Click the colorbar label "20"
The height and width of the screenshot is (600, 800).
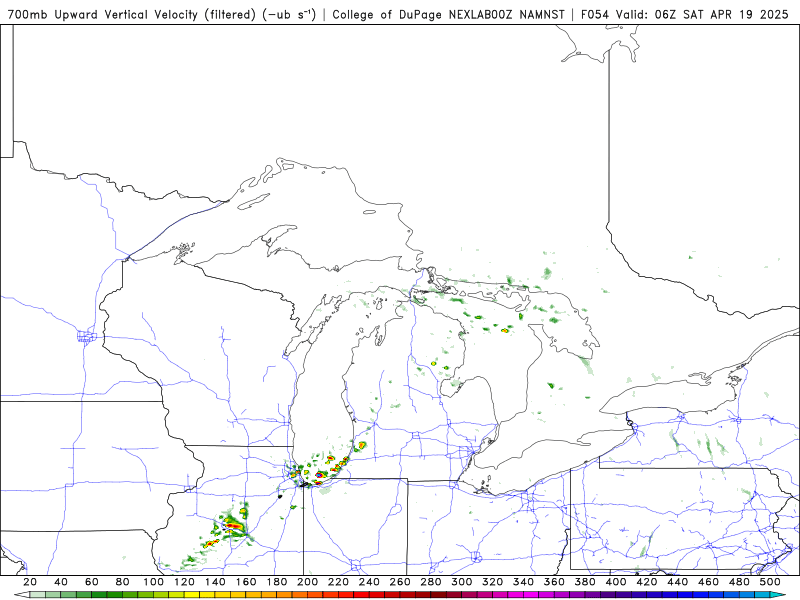click(30, 582)
